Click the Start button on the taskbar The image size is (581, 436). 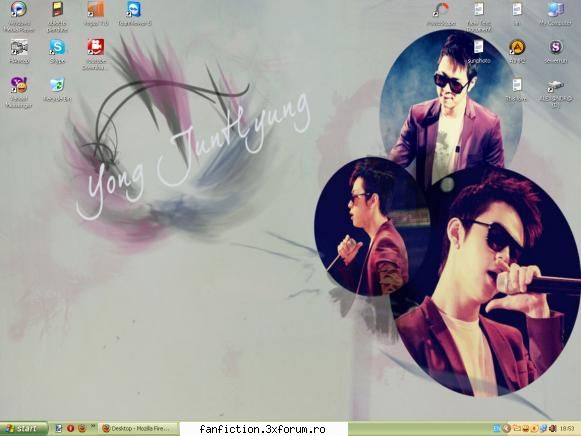click(23, 429)
